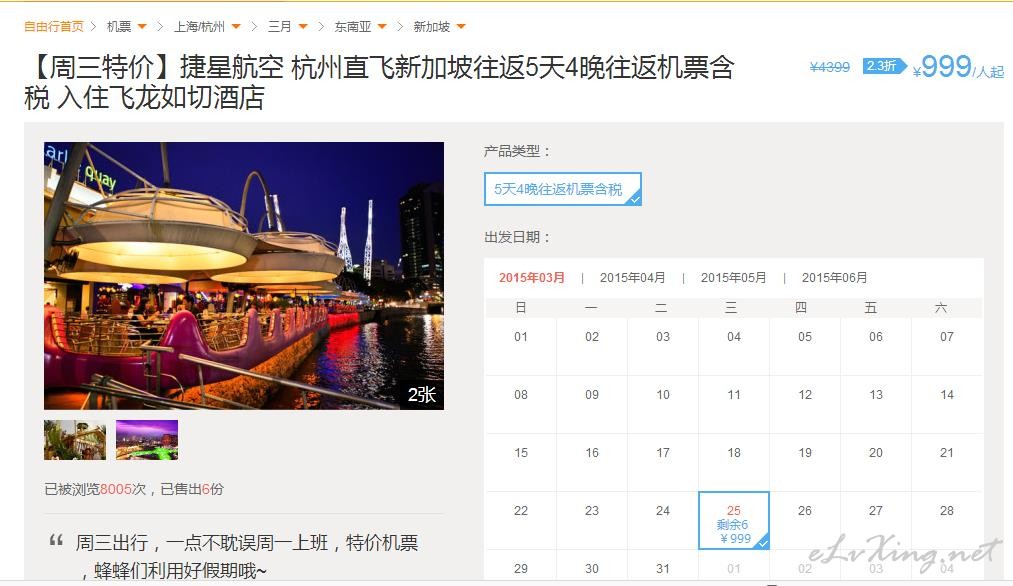Pick departure date 25 with ¥999
1013x586 pixels.
click(734, 521)
